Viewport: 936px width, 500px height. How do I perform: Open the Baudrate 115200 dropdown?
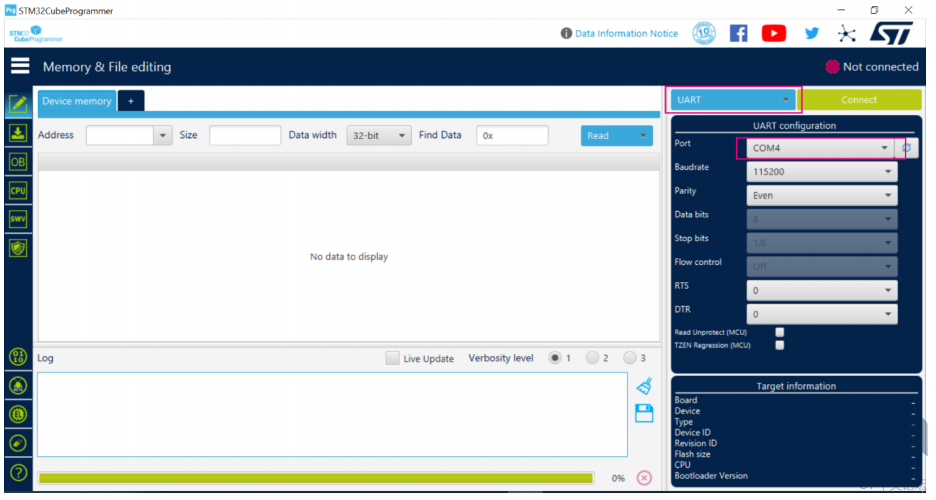click(x=821, y=172)
